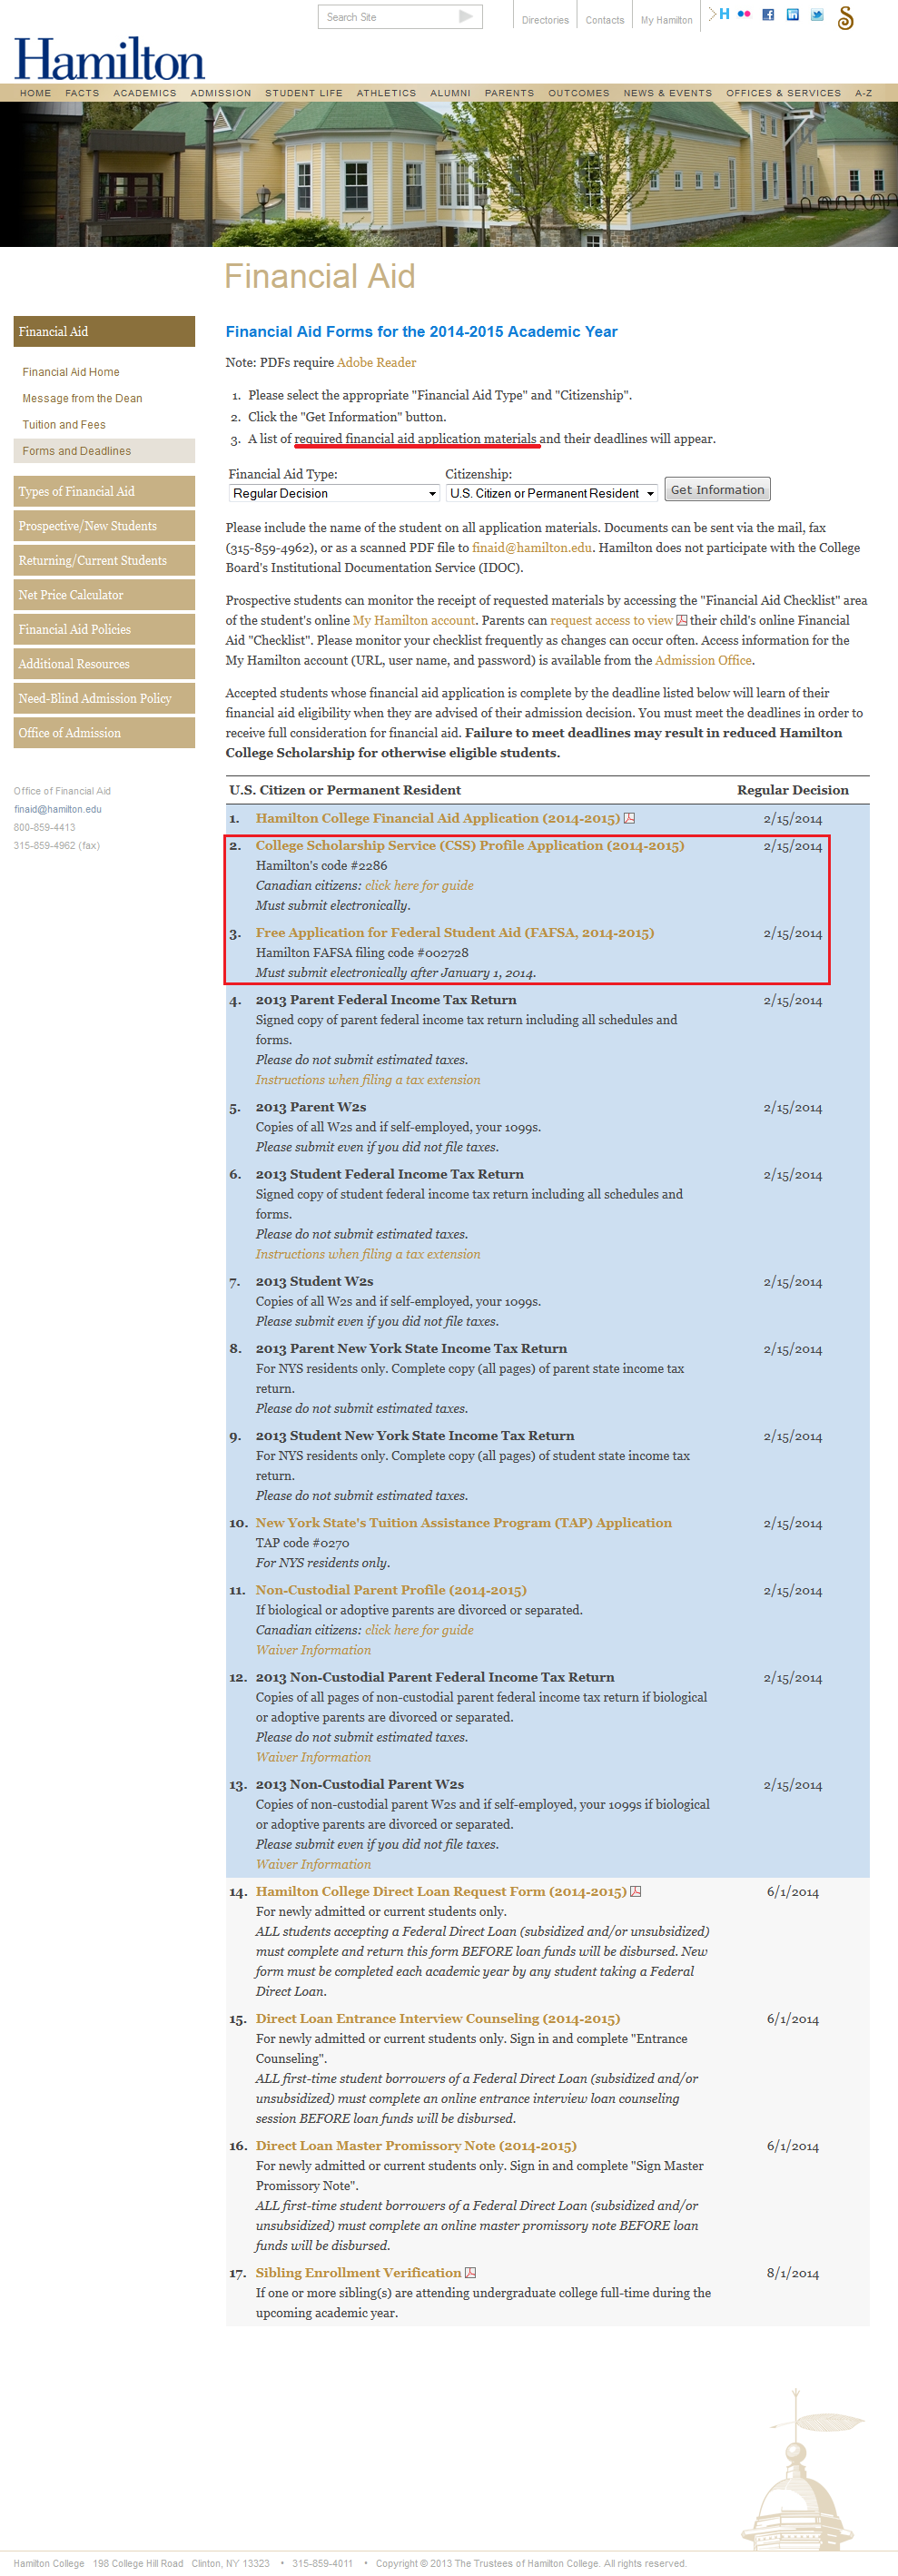Open the Twitter bird icon
Screen dimensions: 898x2576
pos(817,15)
